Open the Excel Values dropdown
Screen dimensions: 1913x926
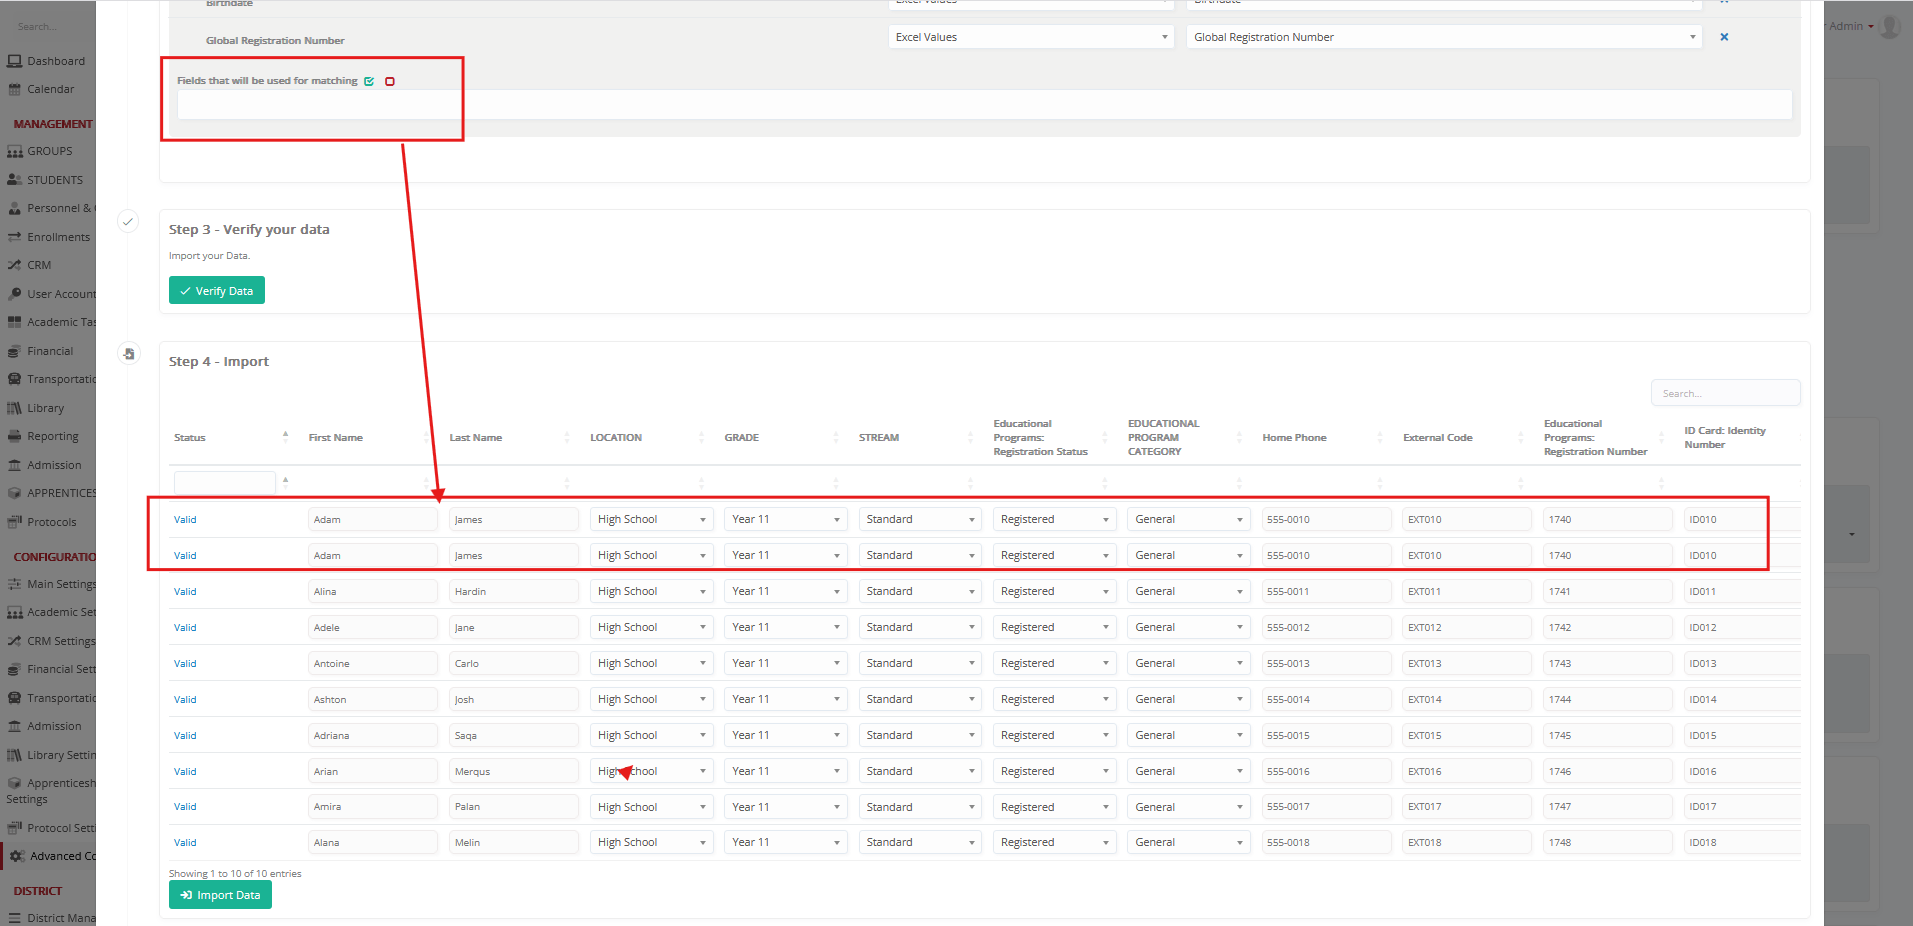tap(1030, 37)
